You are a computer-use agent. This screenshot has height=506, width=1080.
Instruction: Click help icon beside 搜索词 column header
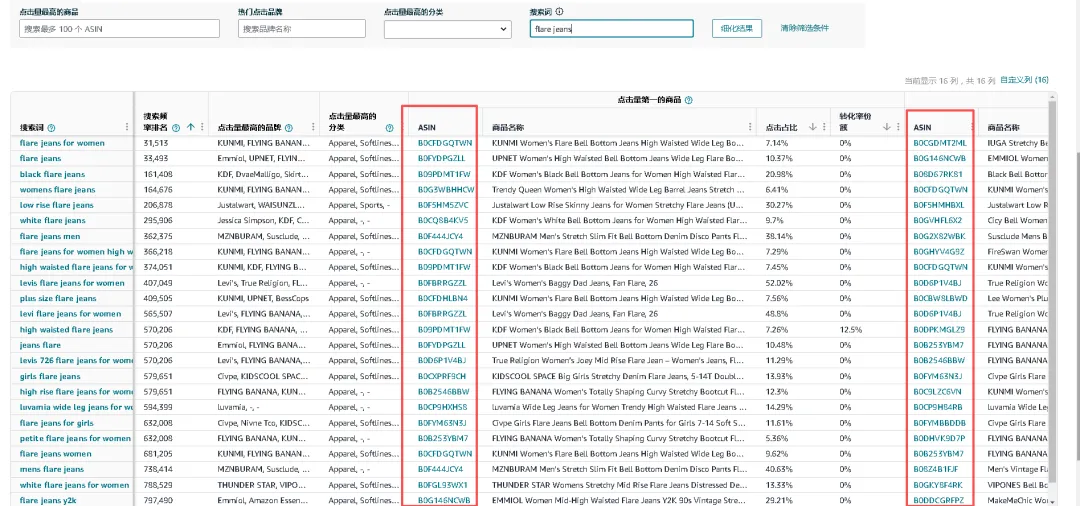[x=52, y=128]
